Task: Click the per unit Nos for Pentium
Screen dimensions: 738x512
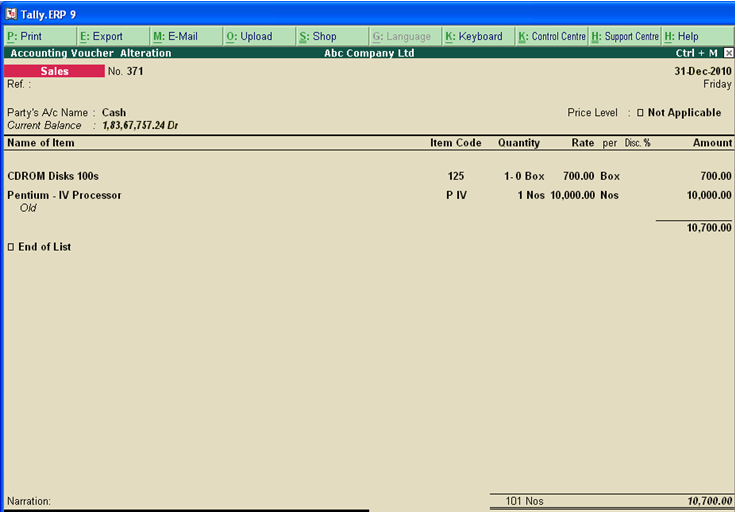Action: [x=609, y=195]
